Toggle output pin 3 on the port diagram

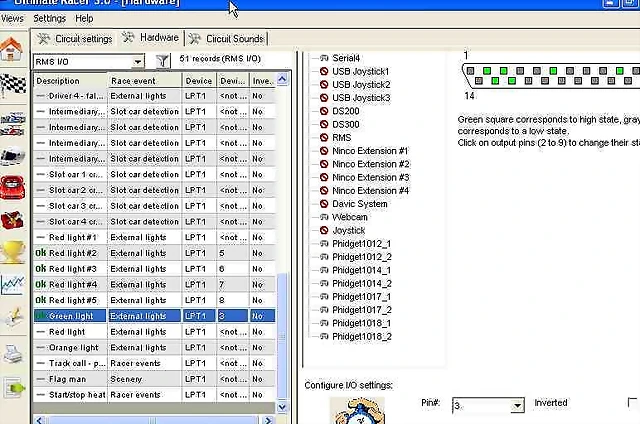pyautogui.click(x=504, y=71)
